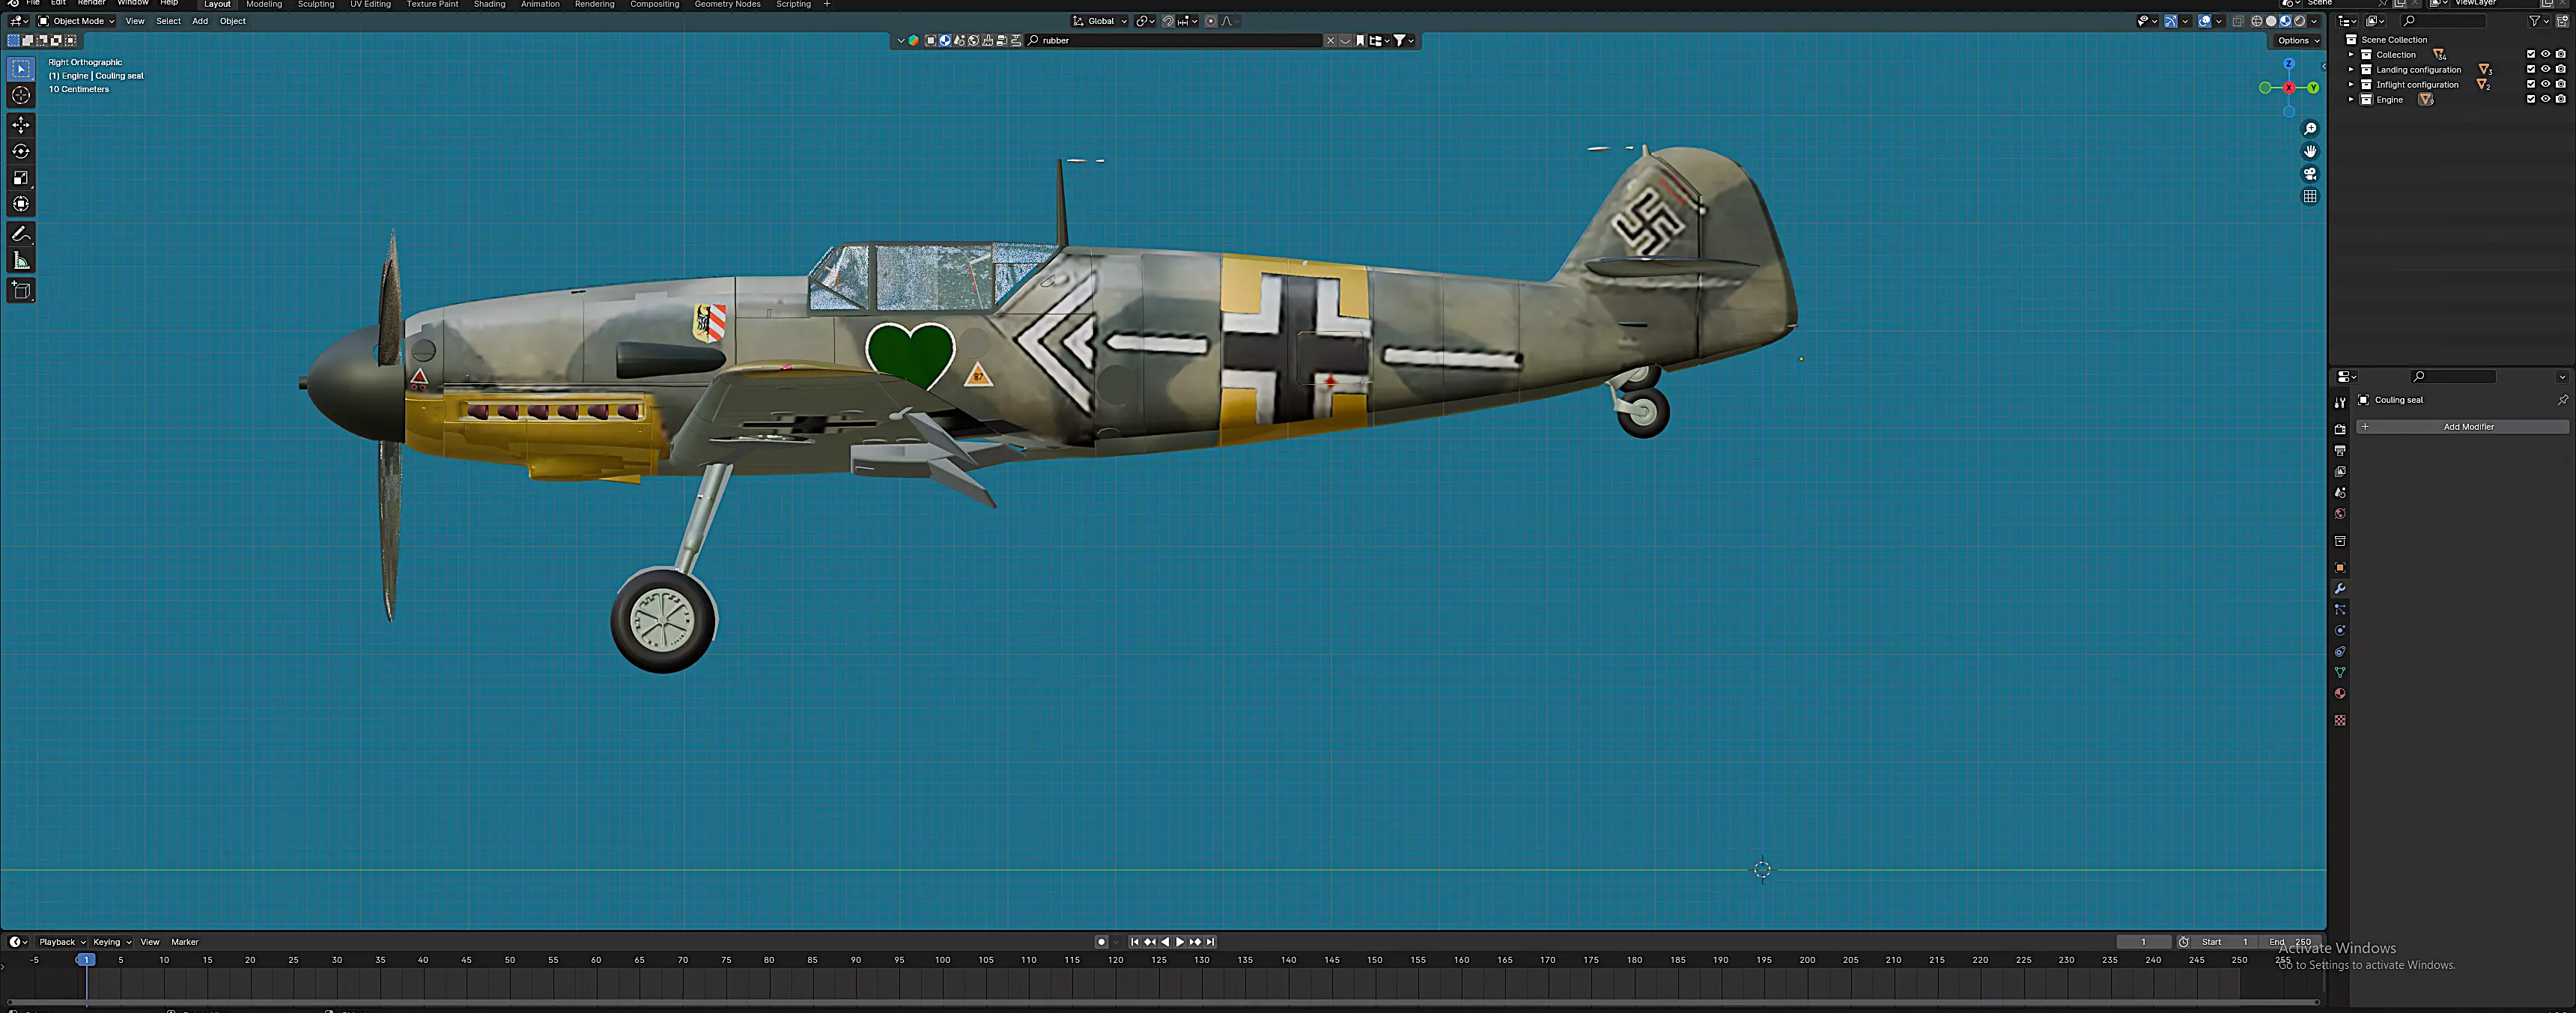Switch to the Shading workspace tab
The width and height of the screenshot is (2576, 1013).
click(489, 5)
